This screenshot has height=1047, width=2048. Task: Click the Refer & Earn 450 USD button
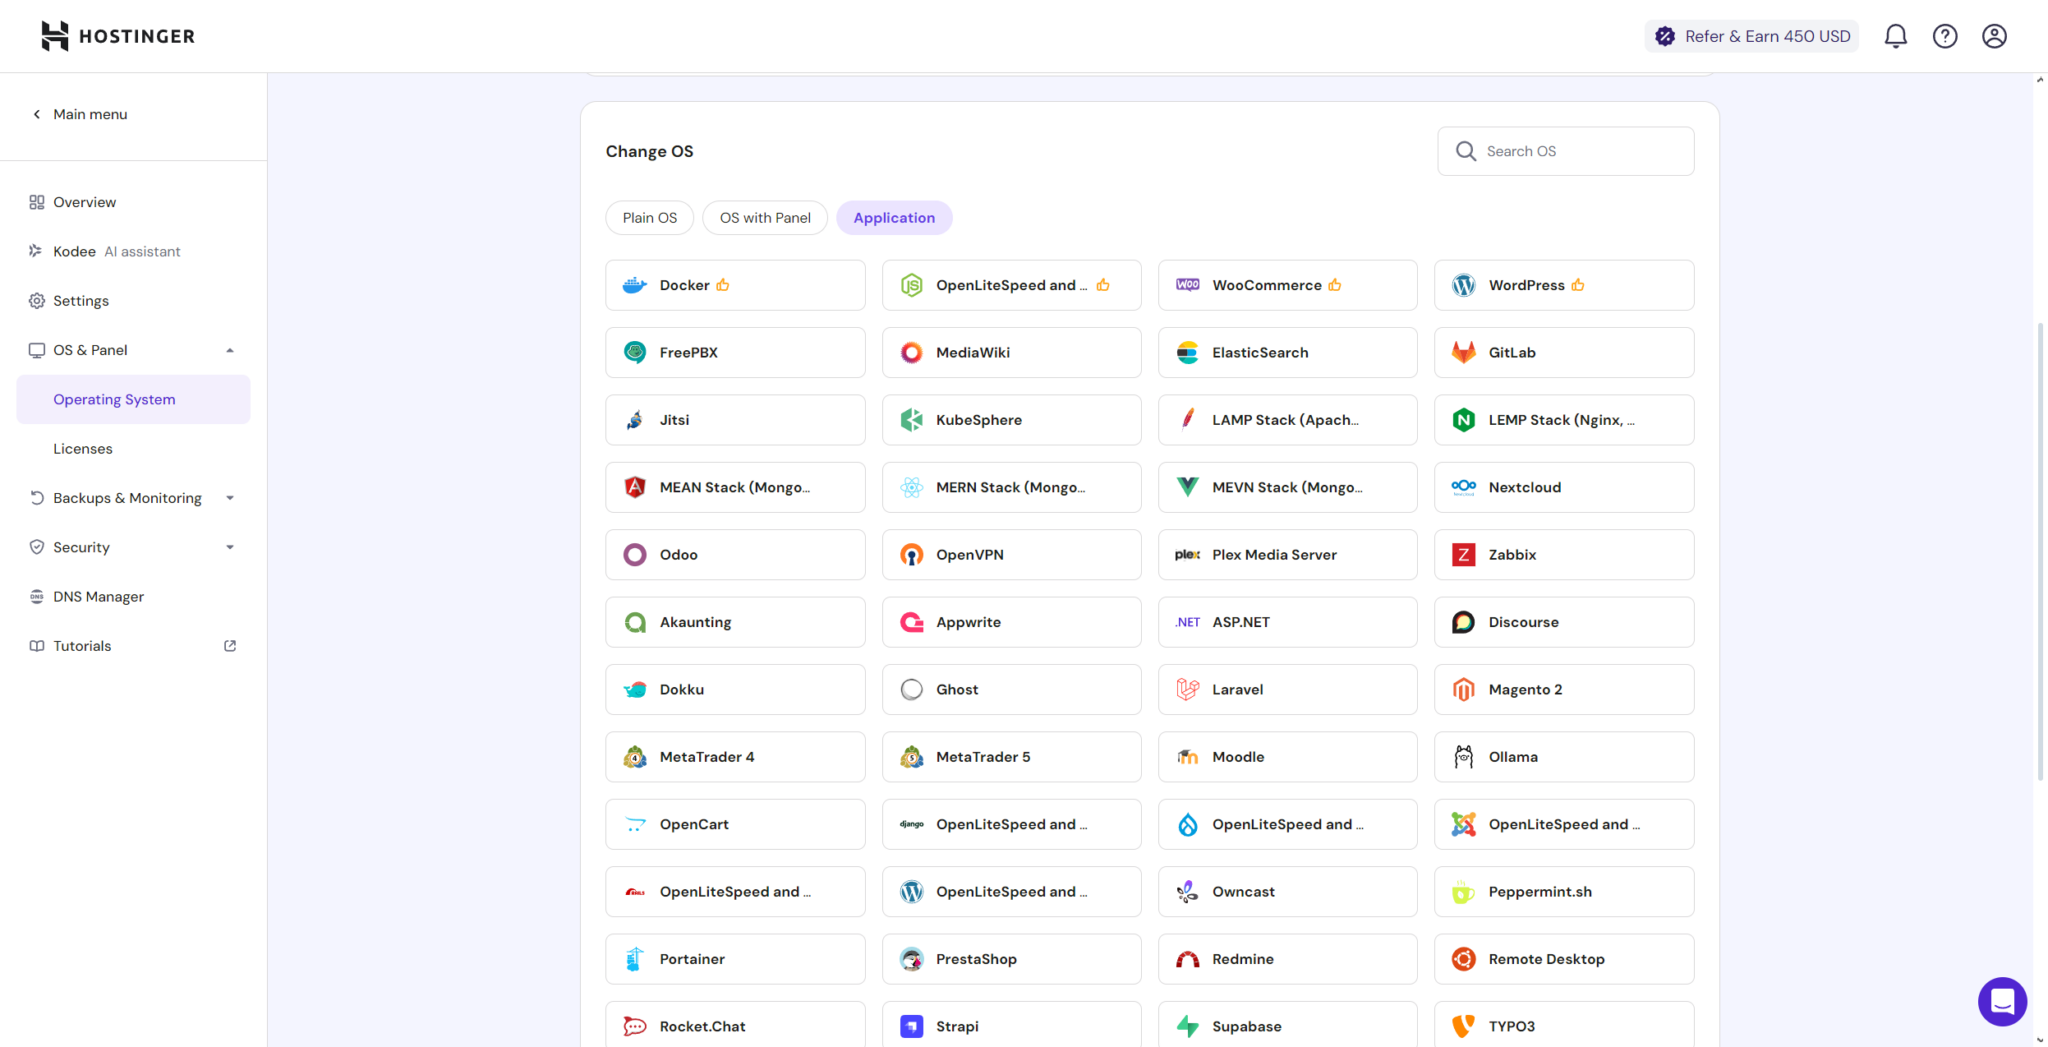click(x=1751, y=35)
